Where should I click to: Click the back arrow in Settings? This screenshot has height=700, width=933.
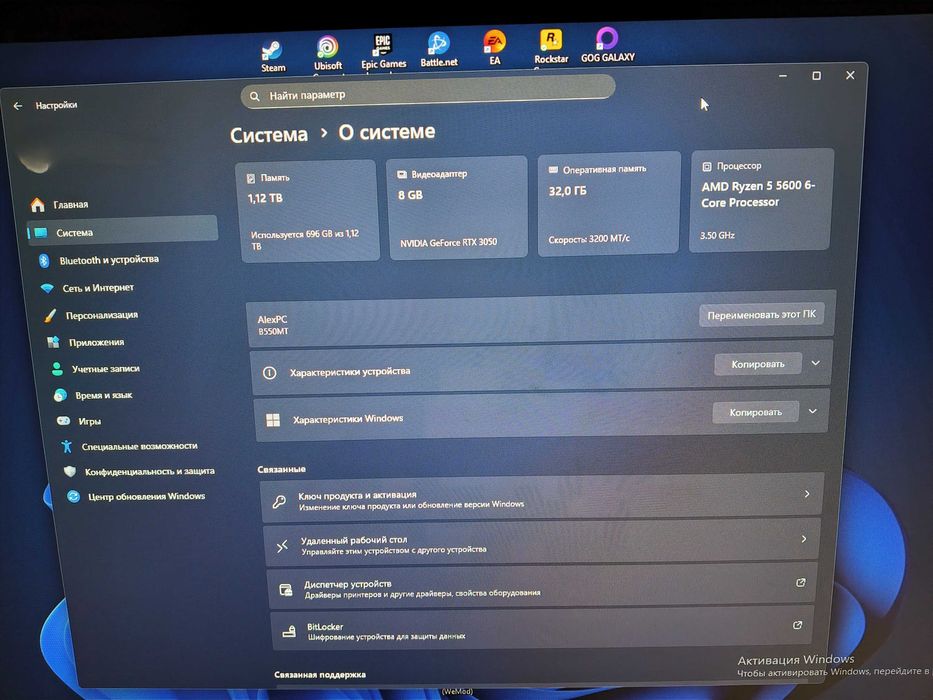pyautogui.click(x=18, y=106)
